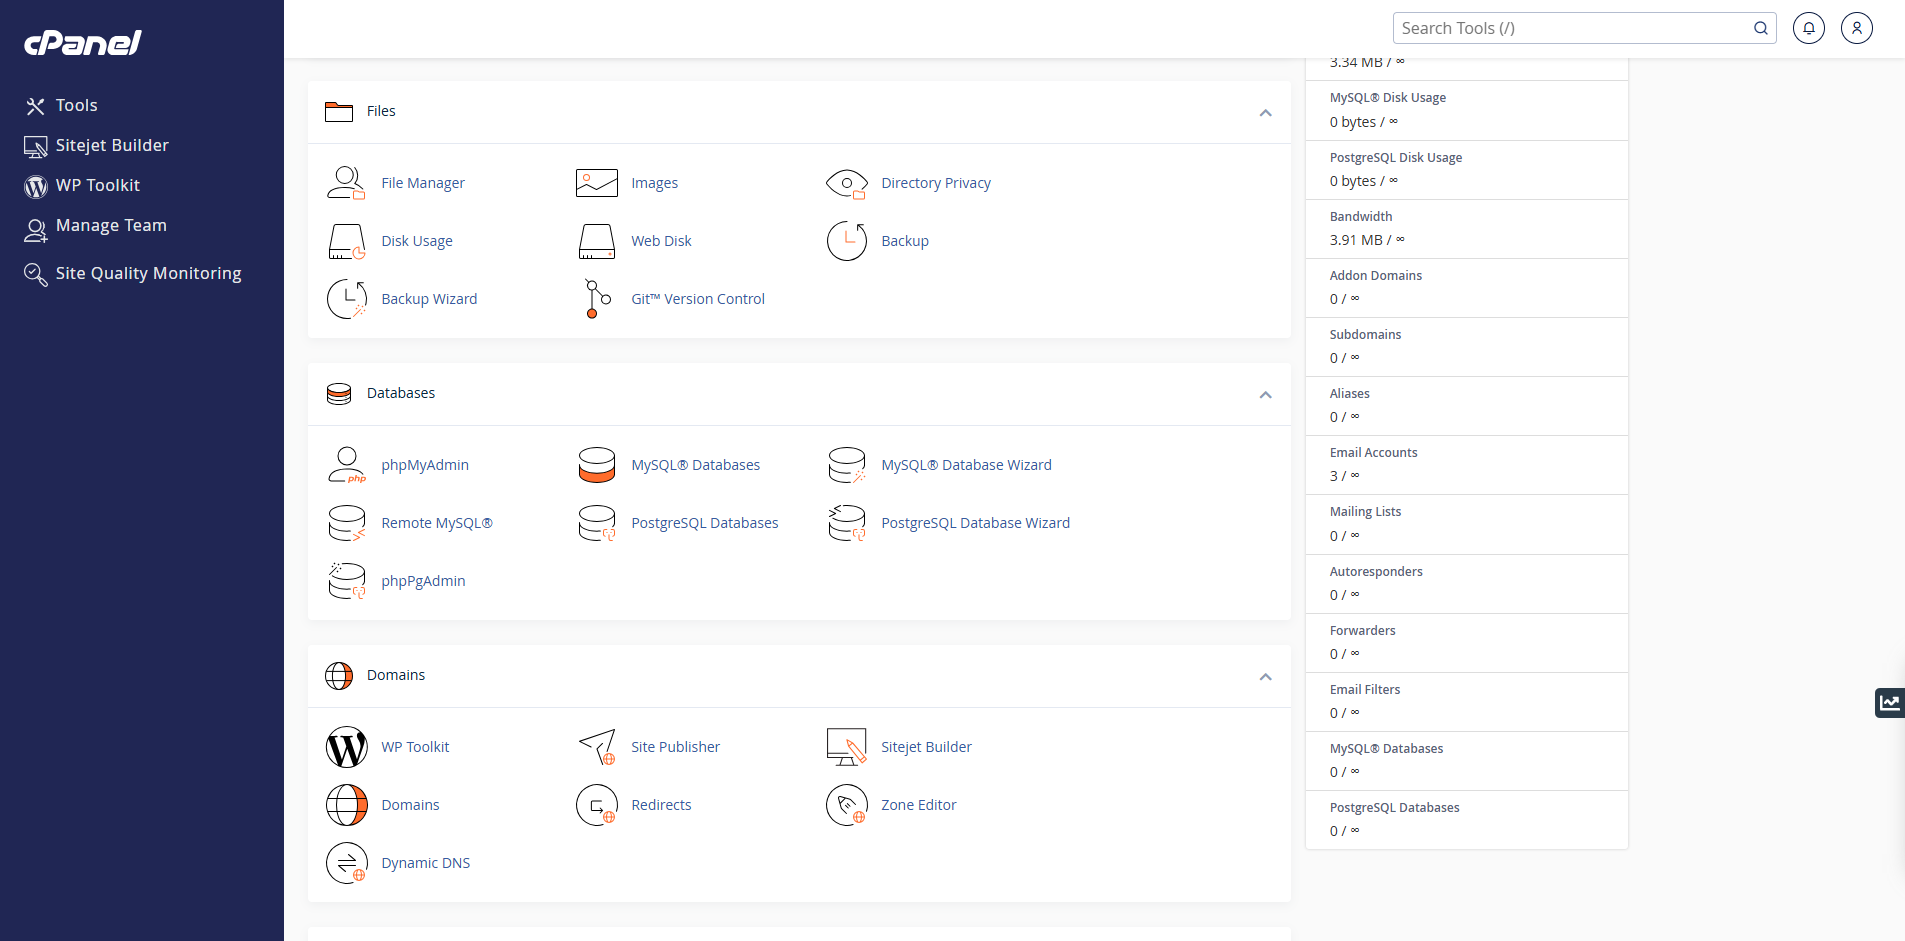The height and width of the screenshot is (941, 1905).
Task: Click the PostgreSQL Databases statistic label in sidebar
Action: (1394, 808)
